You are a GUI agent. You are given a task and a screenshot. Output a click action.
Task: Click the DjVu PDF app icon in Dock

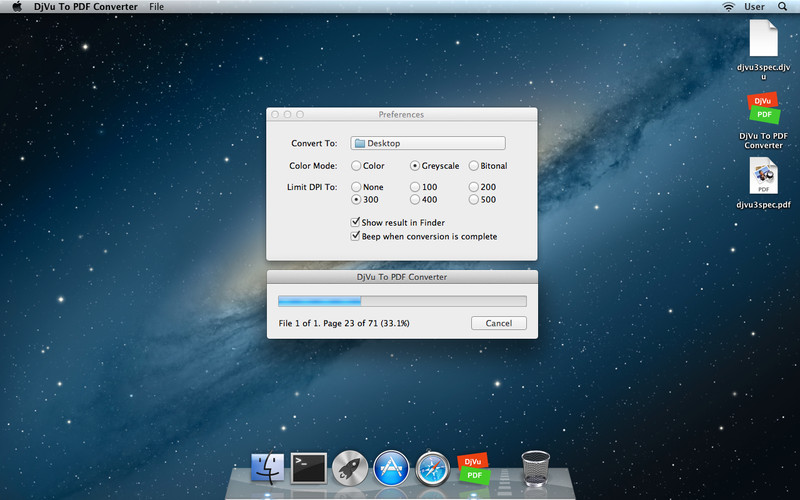[x=473, y=468]
